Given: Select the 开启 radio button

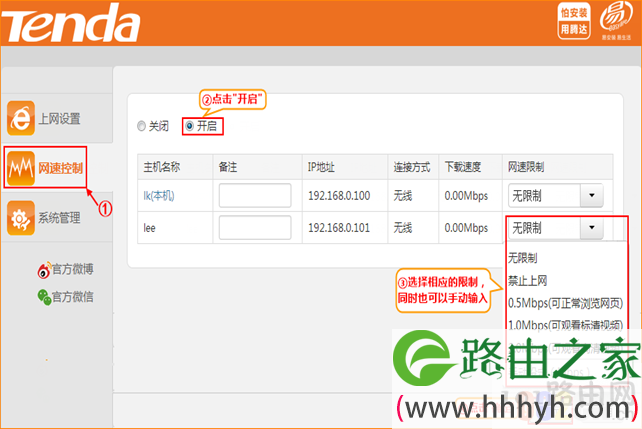Looking at the screenshot, I should (189, 126).
